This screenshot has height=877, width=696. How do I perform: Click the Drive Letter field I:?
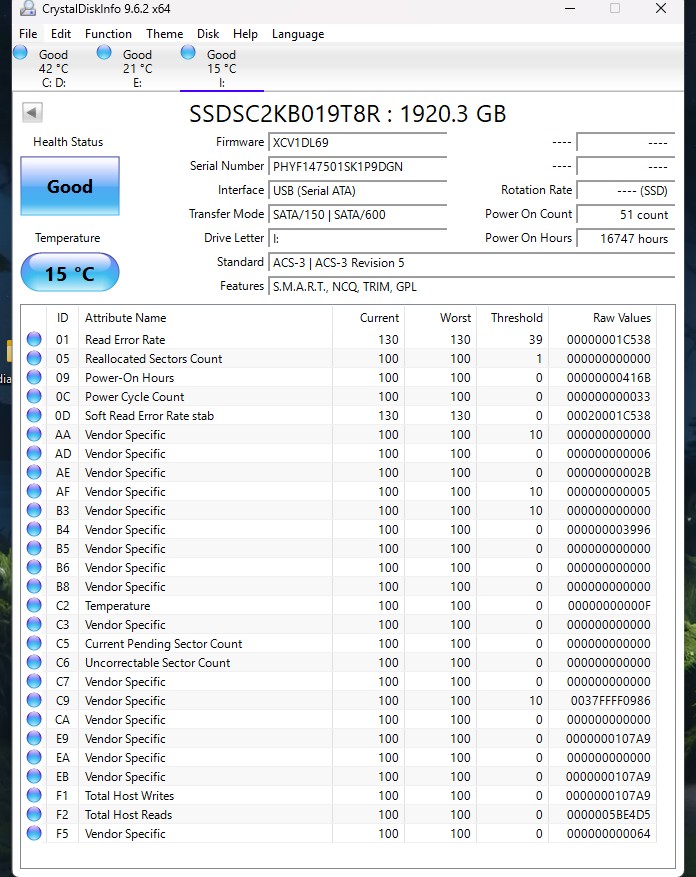(x=358, y=239)
